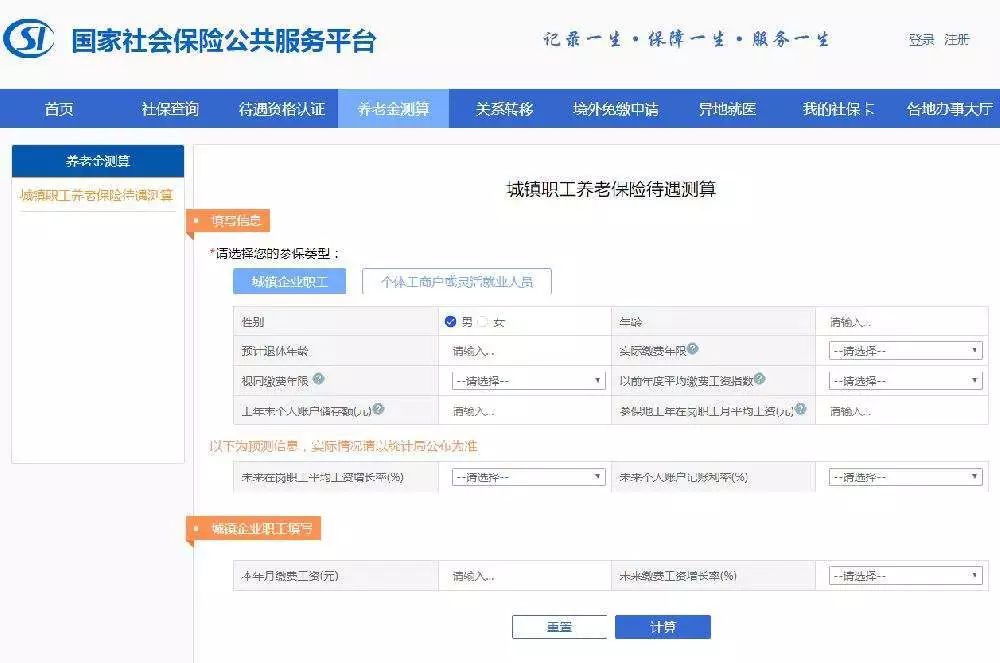Open the 未来个人账户记账利率 dropdown
This screenshot has width=1000, height=663.
click(x=905, y=476)
